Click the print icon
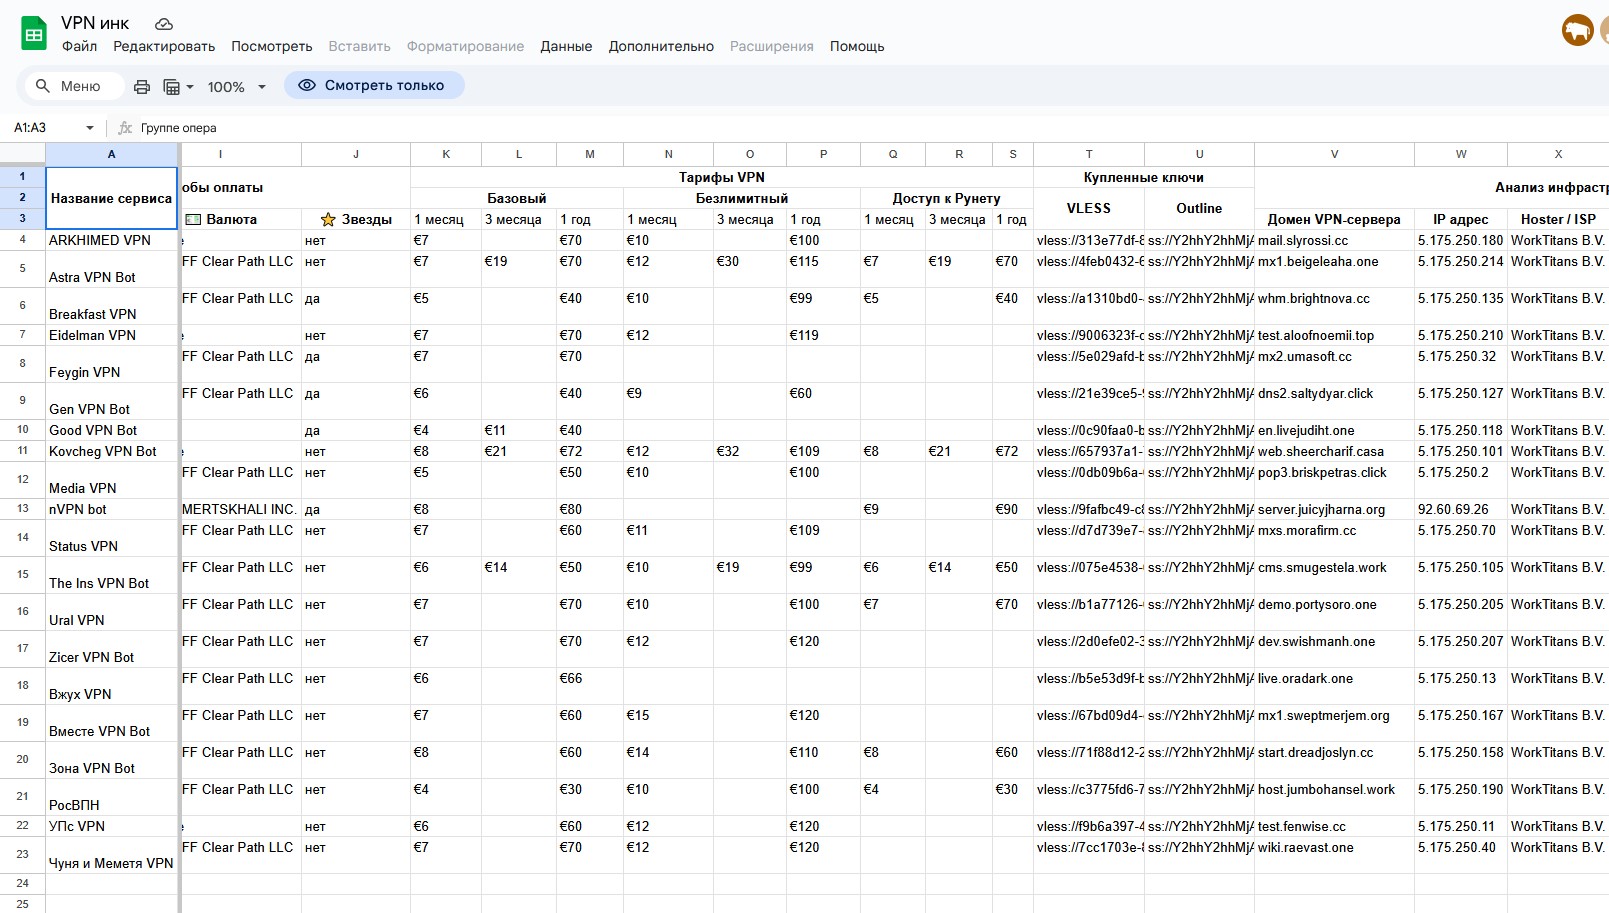 point(142,87)
